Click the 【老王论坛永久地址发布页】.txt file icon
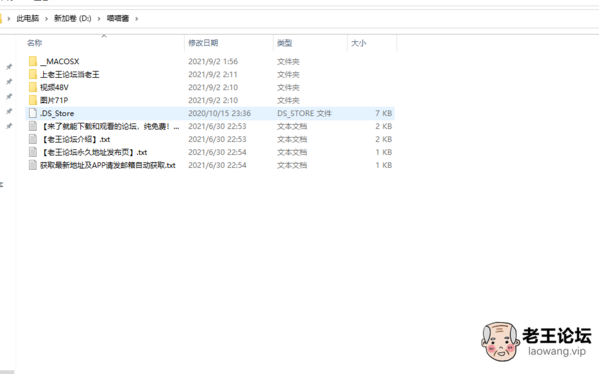The width and height of the screenshot is (599, 374). coord(33,152)
